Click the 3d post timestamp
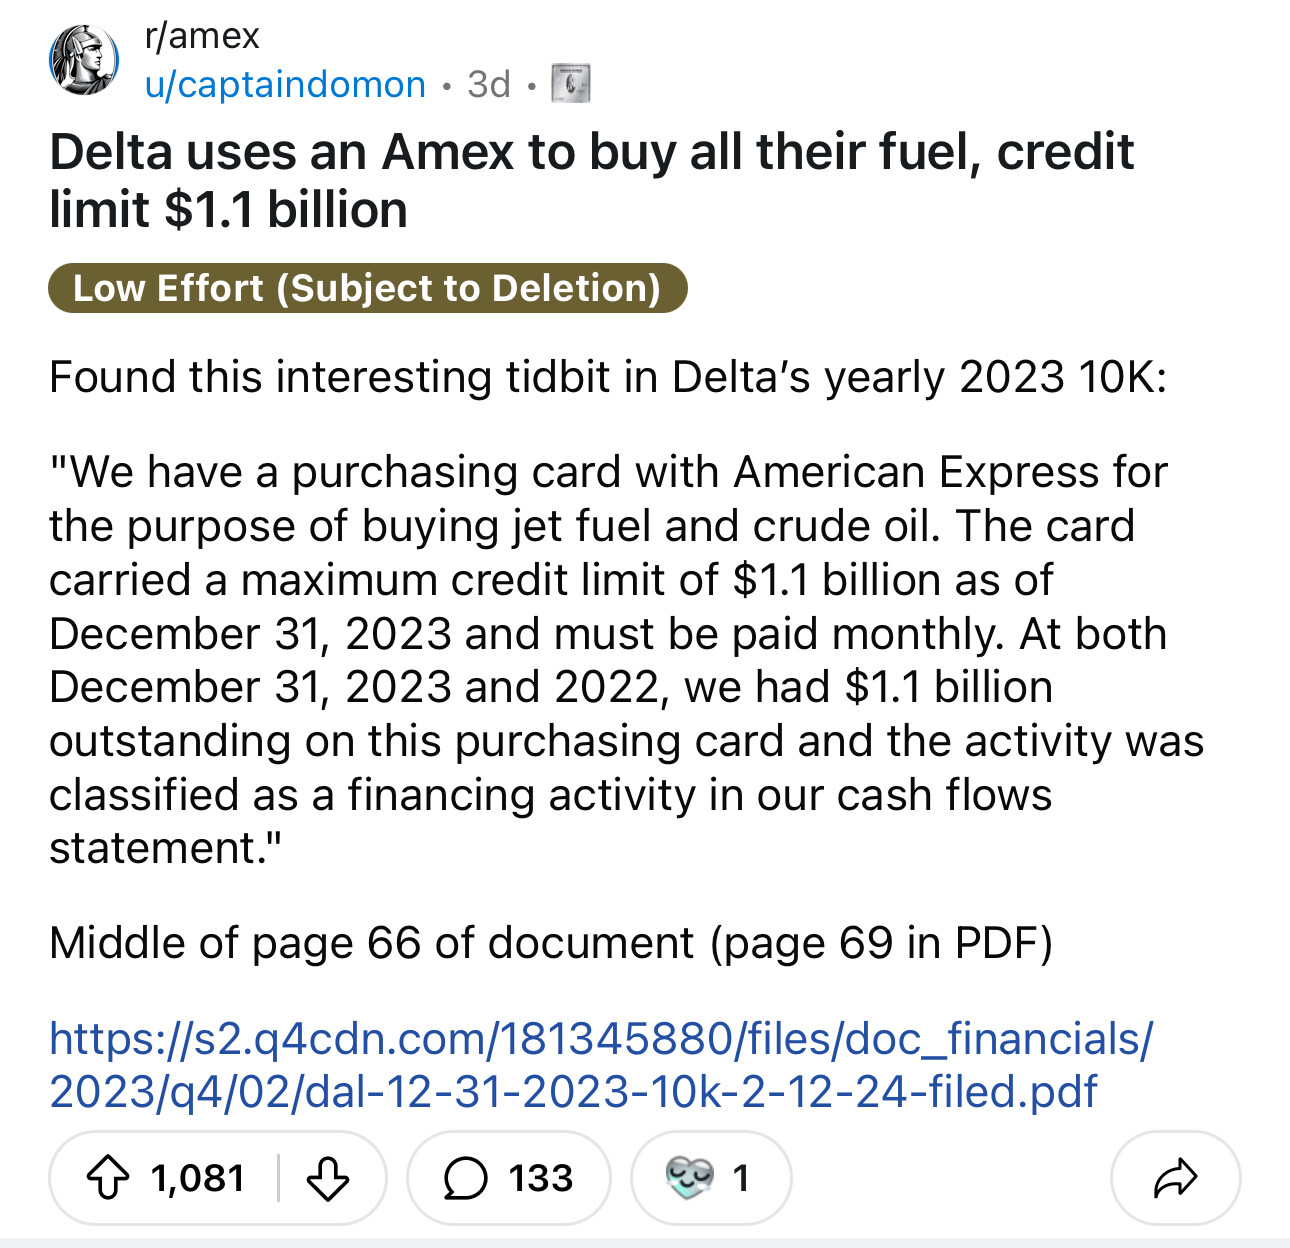This screenshot has width=1290, height=1248. pyautogui.click(x=488, y=85)
